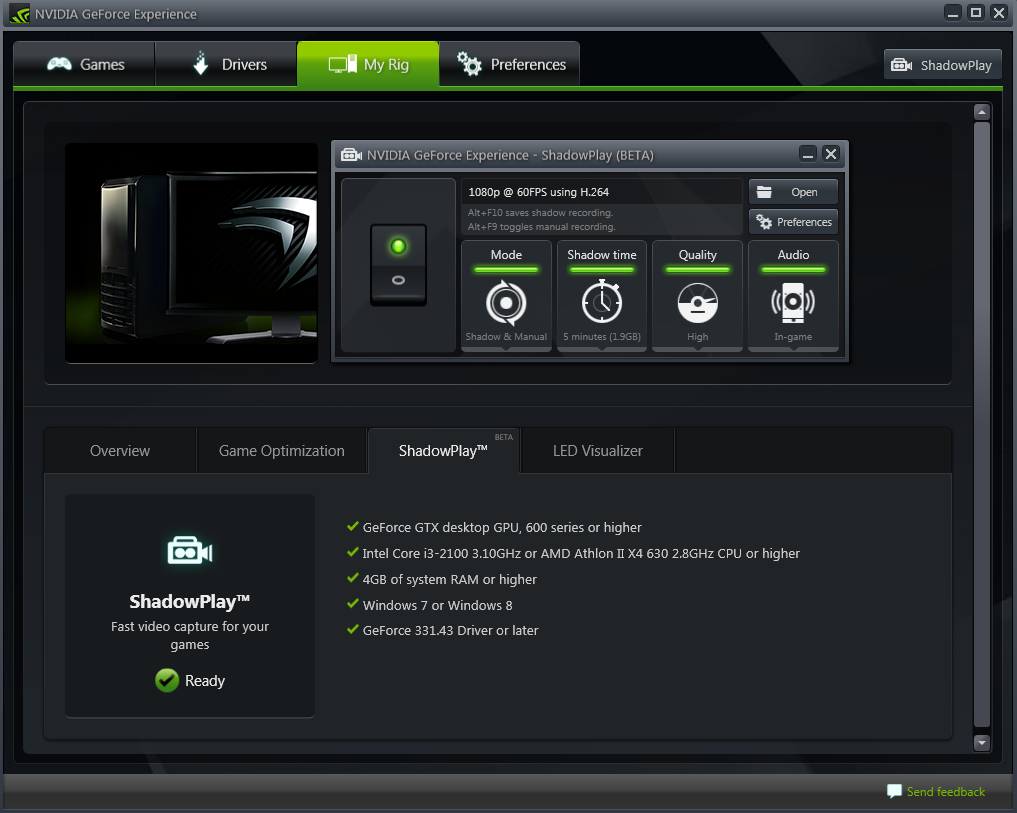Click the ShadowPlay button at top right
The width and height of the screenshot is (1017, 813).
[942, 65]
